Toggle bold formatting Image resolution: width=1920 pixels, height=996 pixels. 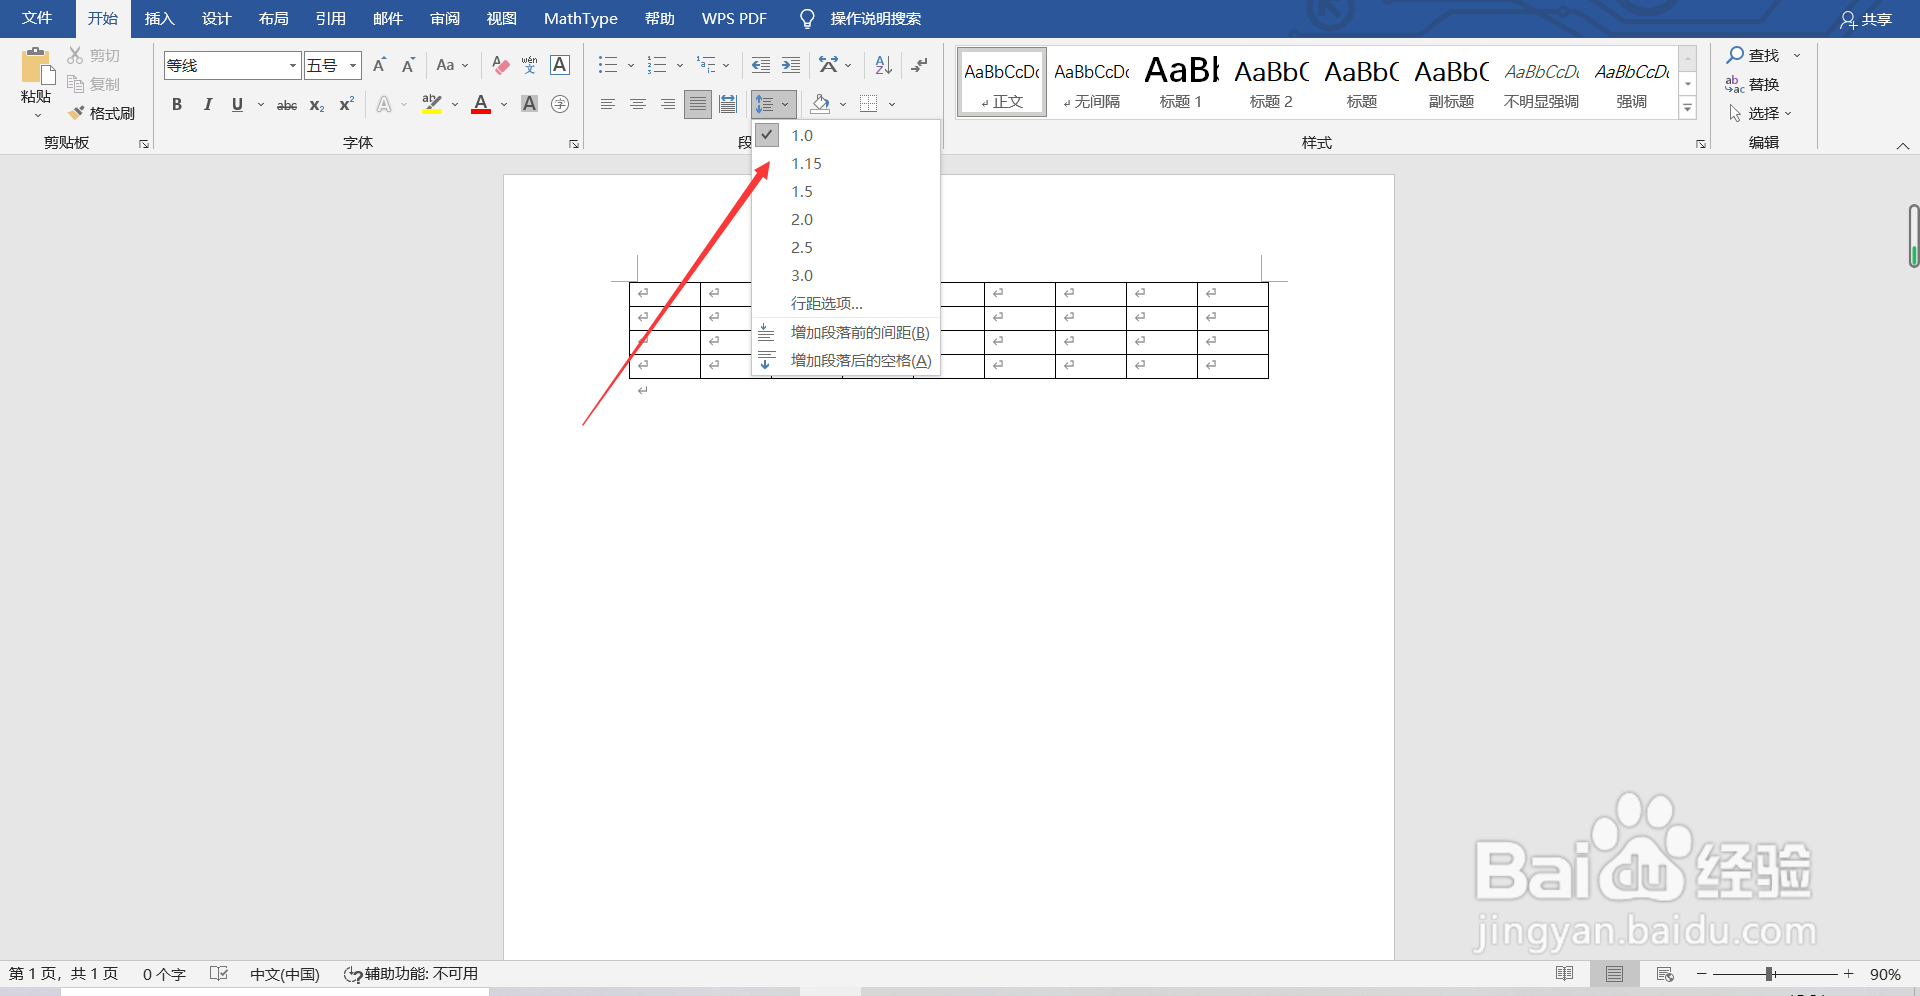177,104
